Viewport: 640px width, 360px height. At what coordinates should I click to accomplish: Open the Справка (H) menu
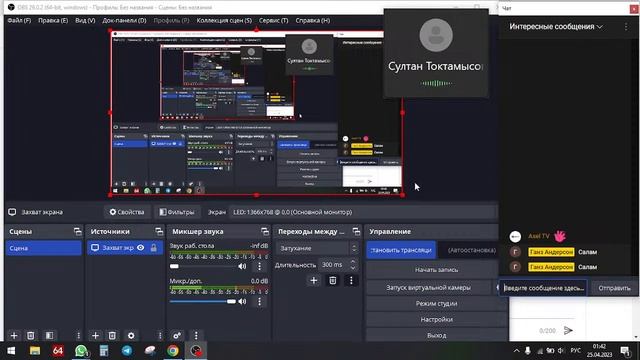[313, 20]
